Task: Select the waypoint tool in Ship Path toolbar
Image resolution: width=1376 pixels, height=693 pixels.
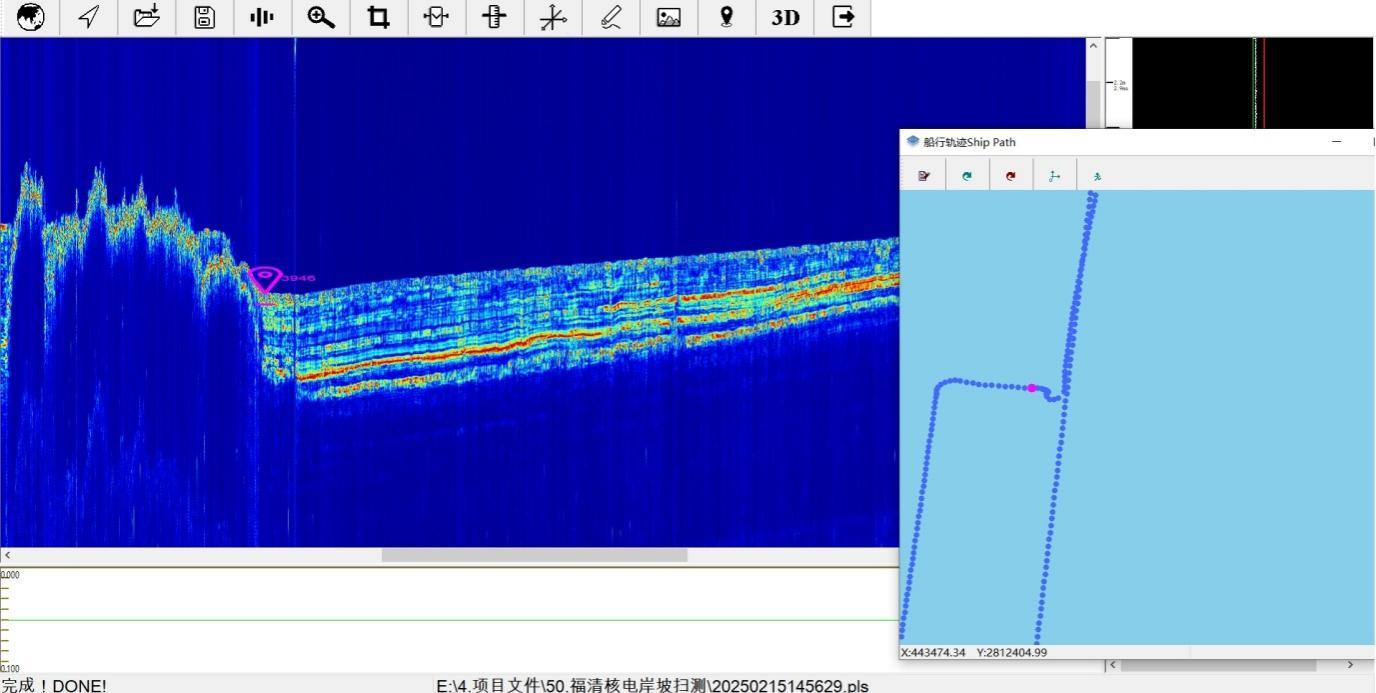Action: (1054, 175)
